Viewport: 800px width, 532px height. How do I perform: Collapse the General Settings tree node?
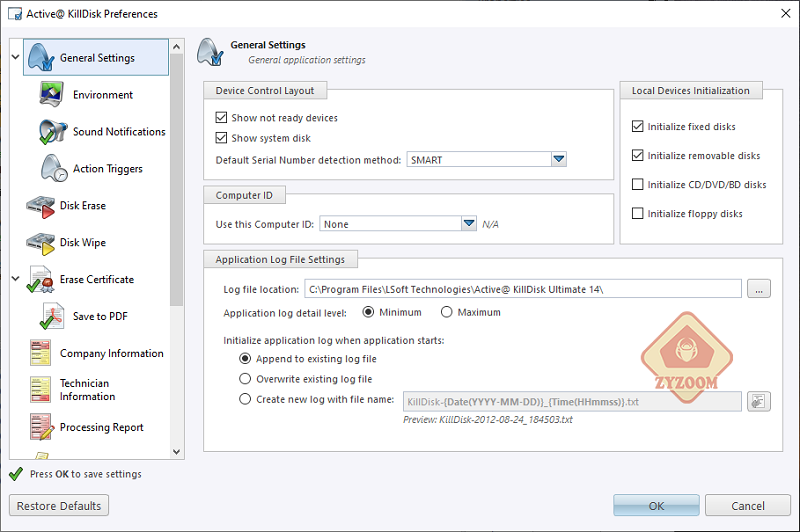[x=15, y=57]
